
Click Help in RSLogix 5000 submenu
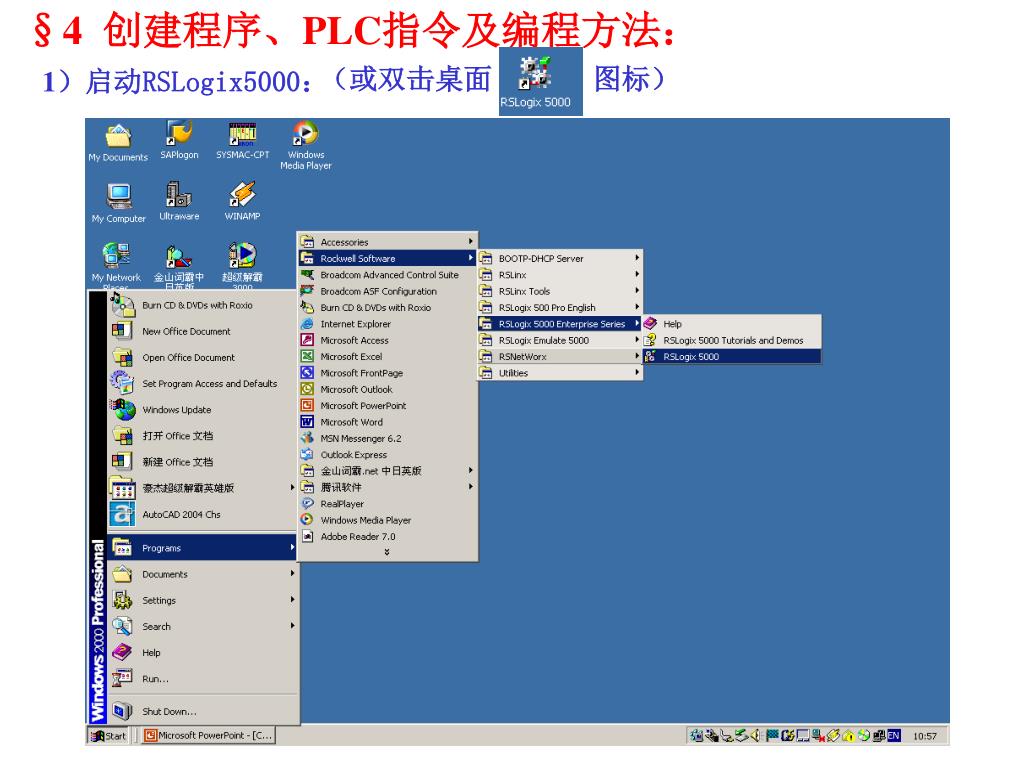731,323
